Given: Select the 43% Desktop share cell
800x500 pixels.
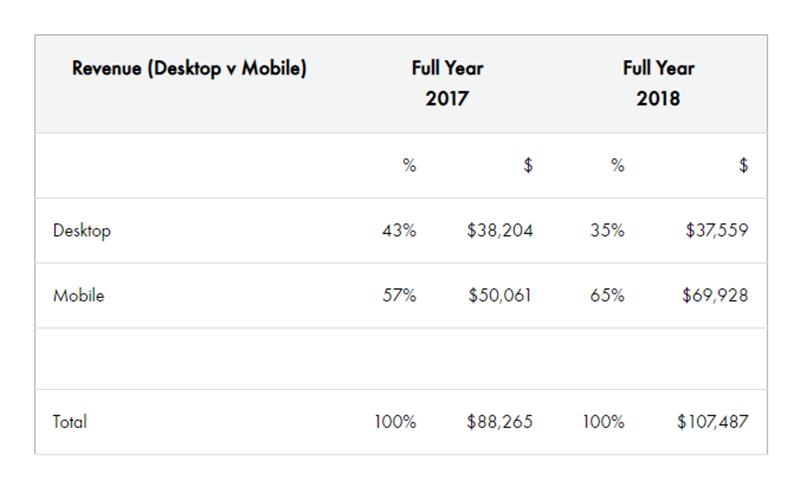Looking at the screenshot, I should pos(399,231).
